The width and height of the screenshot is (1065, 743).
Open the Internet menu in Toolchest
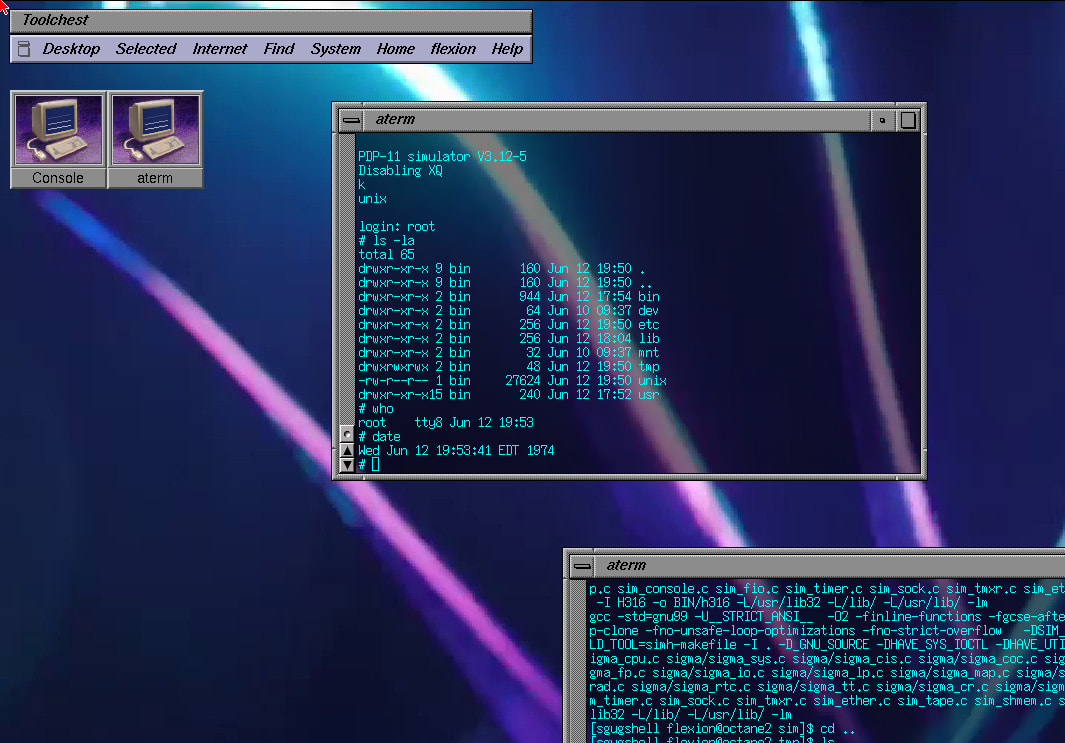coord(219,49)
